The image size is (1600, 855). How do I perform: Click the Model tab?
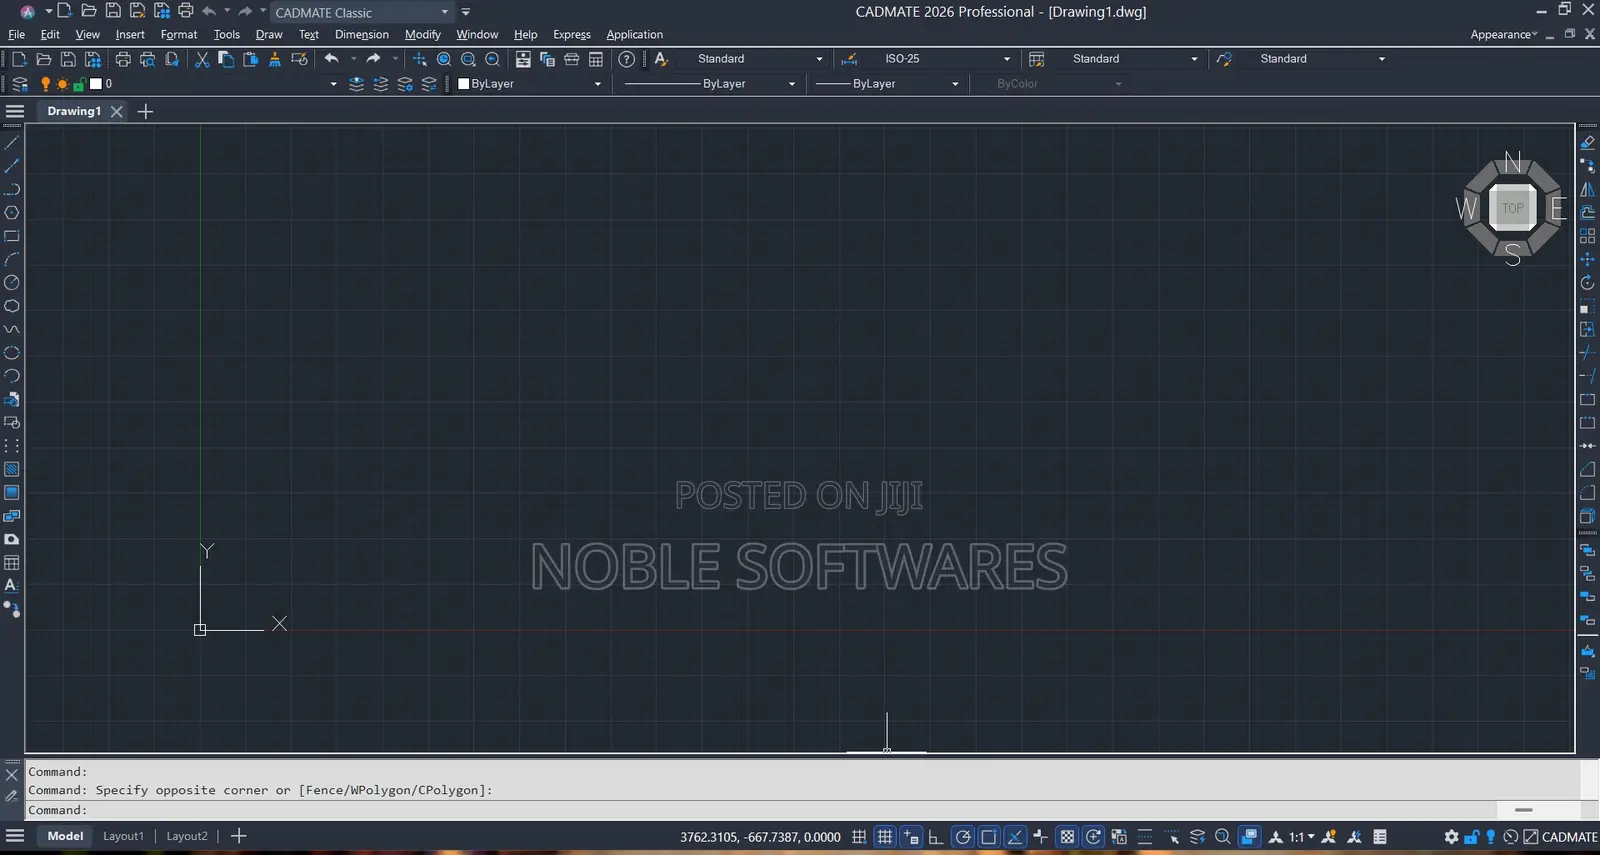tap(65, 836)
